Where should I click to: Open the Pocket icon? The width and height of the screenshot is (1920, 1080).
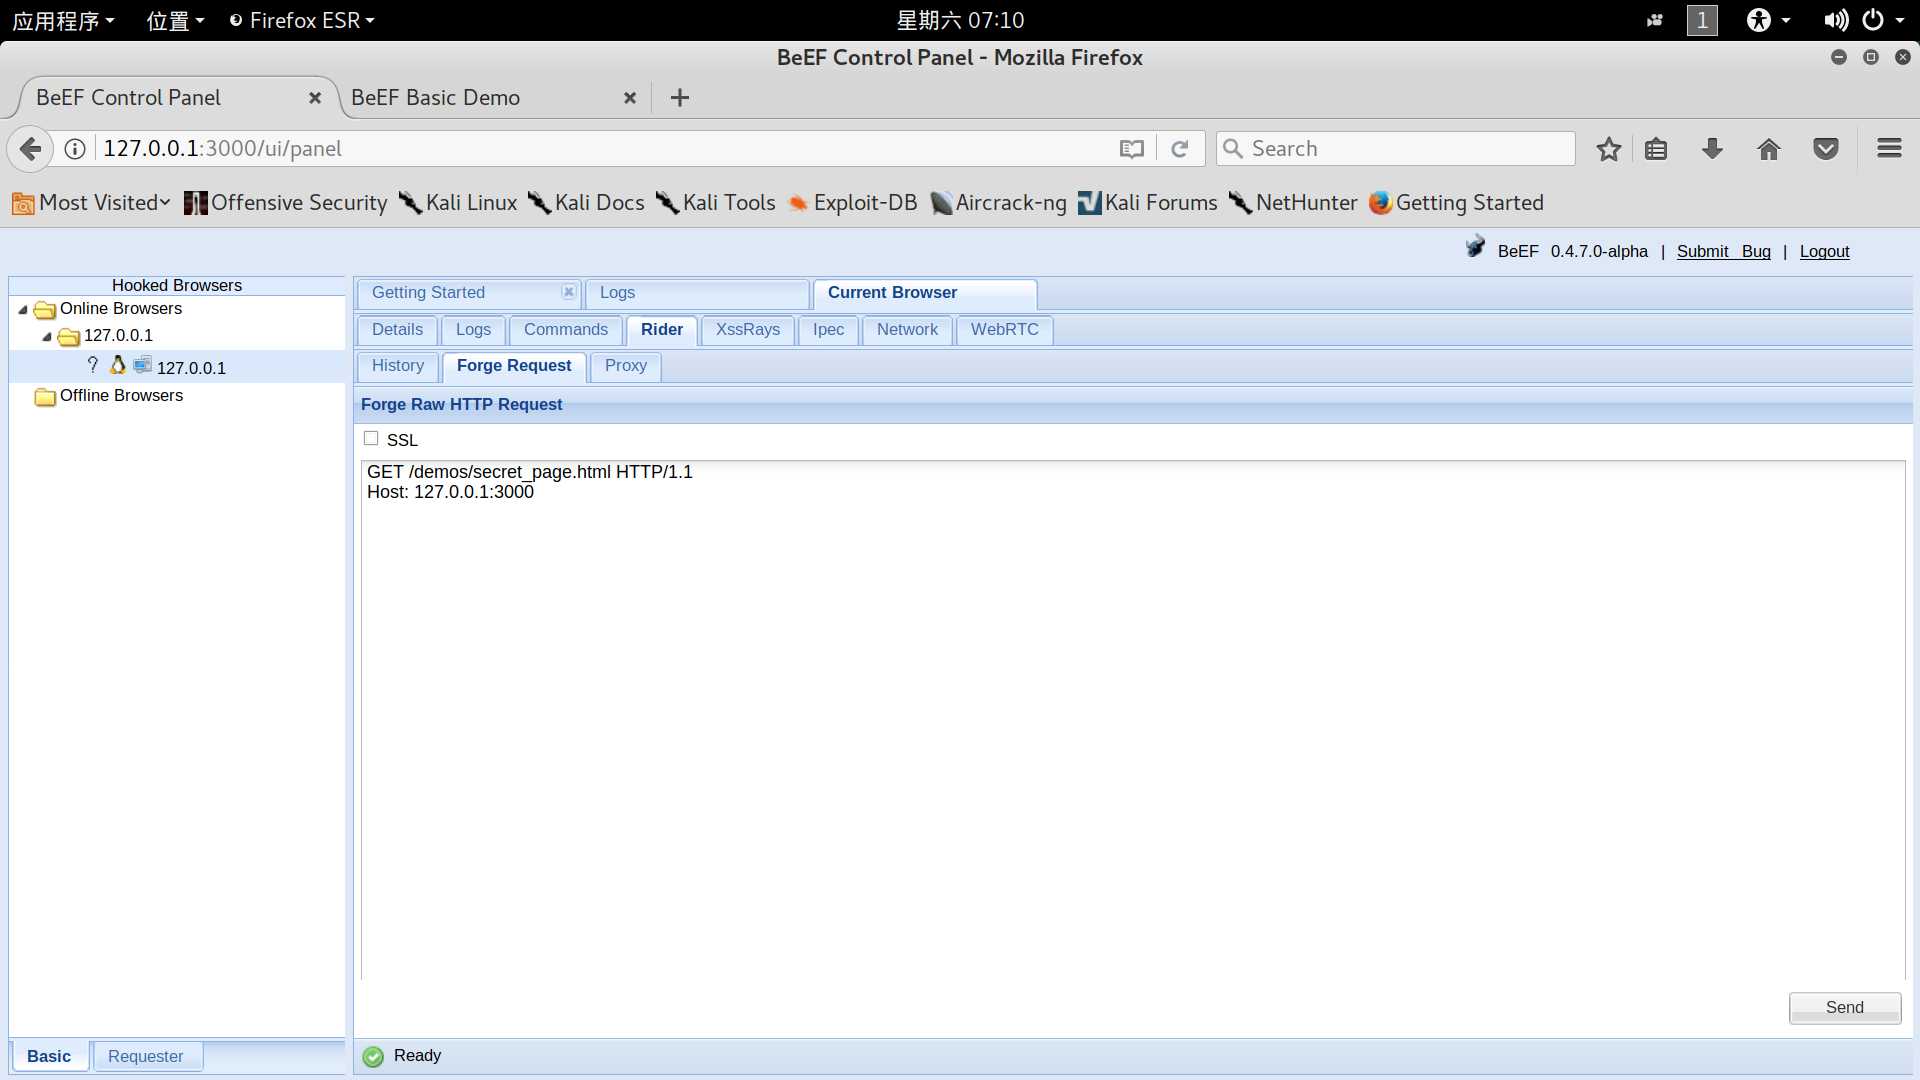(1826, 149)
